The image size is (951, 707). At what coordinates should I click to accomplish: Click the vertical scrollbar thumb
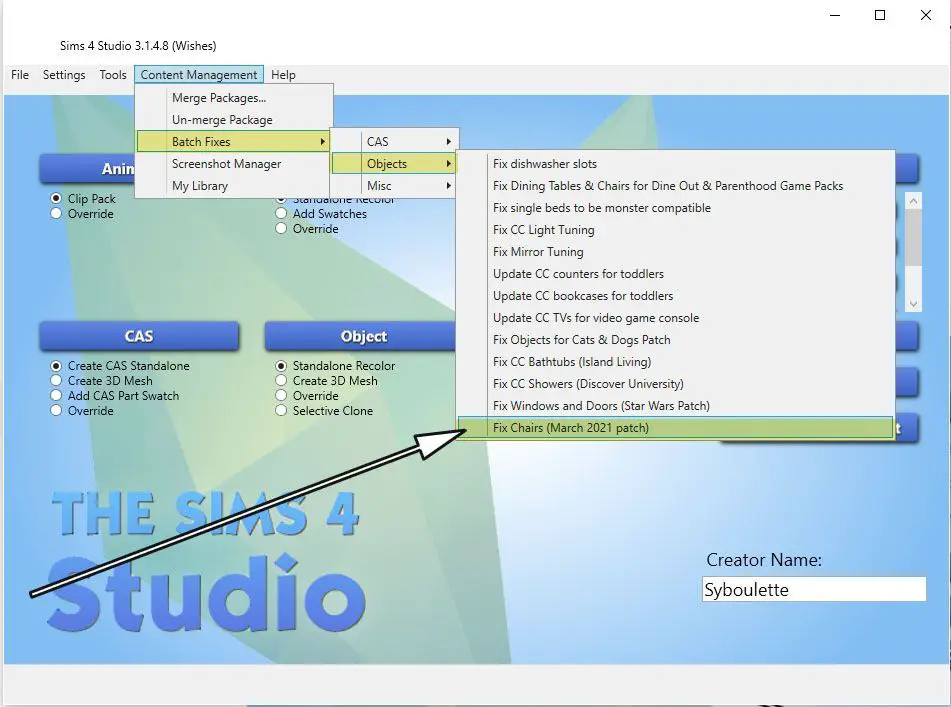tap(913, 238)
